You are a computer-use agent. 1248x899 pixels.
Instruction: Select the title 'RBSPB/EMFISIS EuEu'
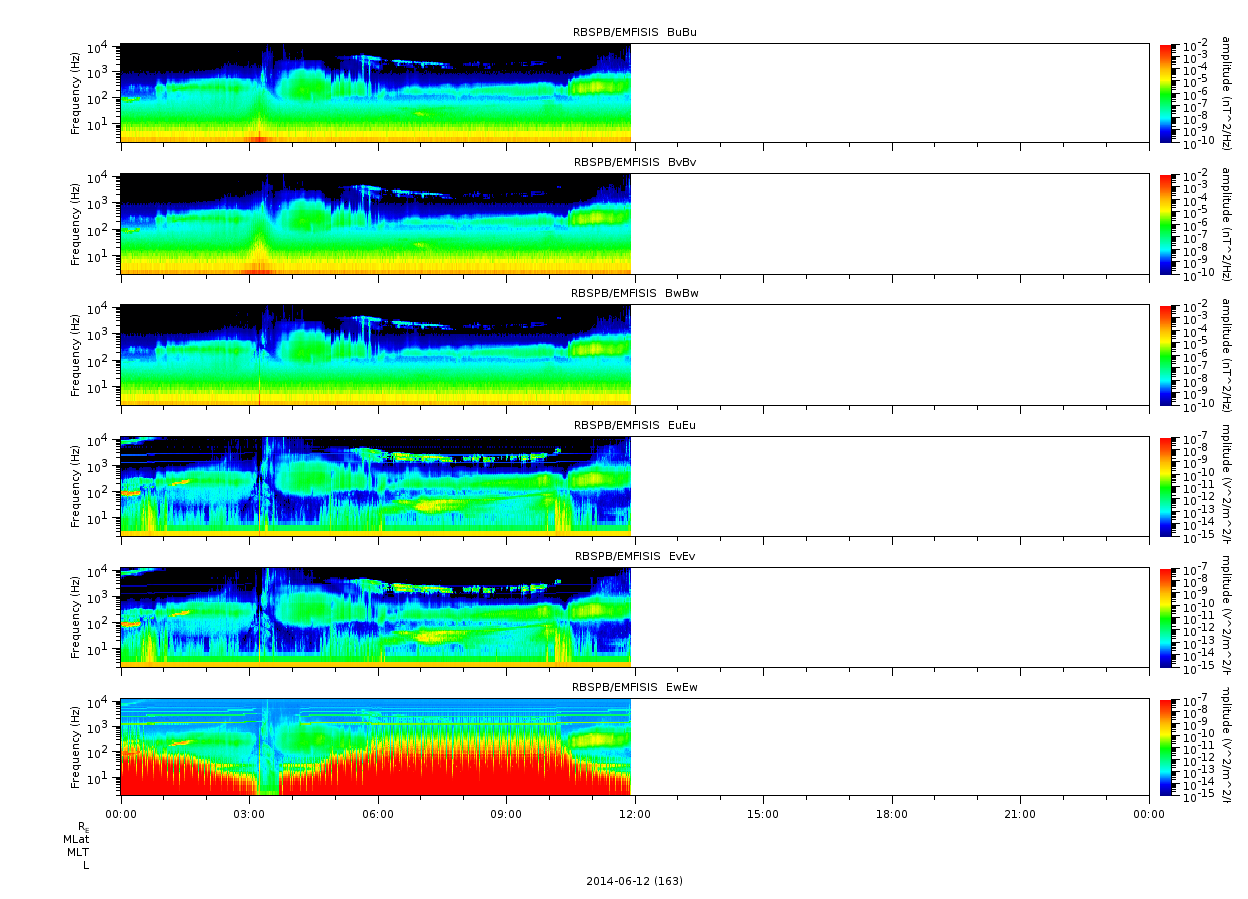coord(634,425)
